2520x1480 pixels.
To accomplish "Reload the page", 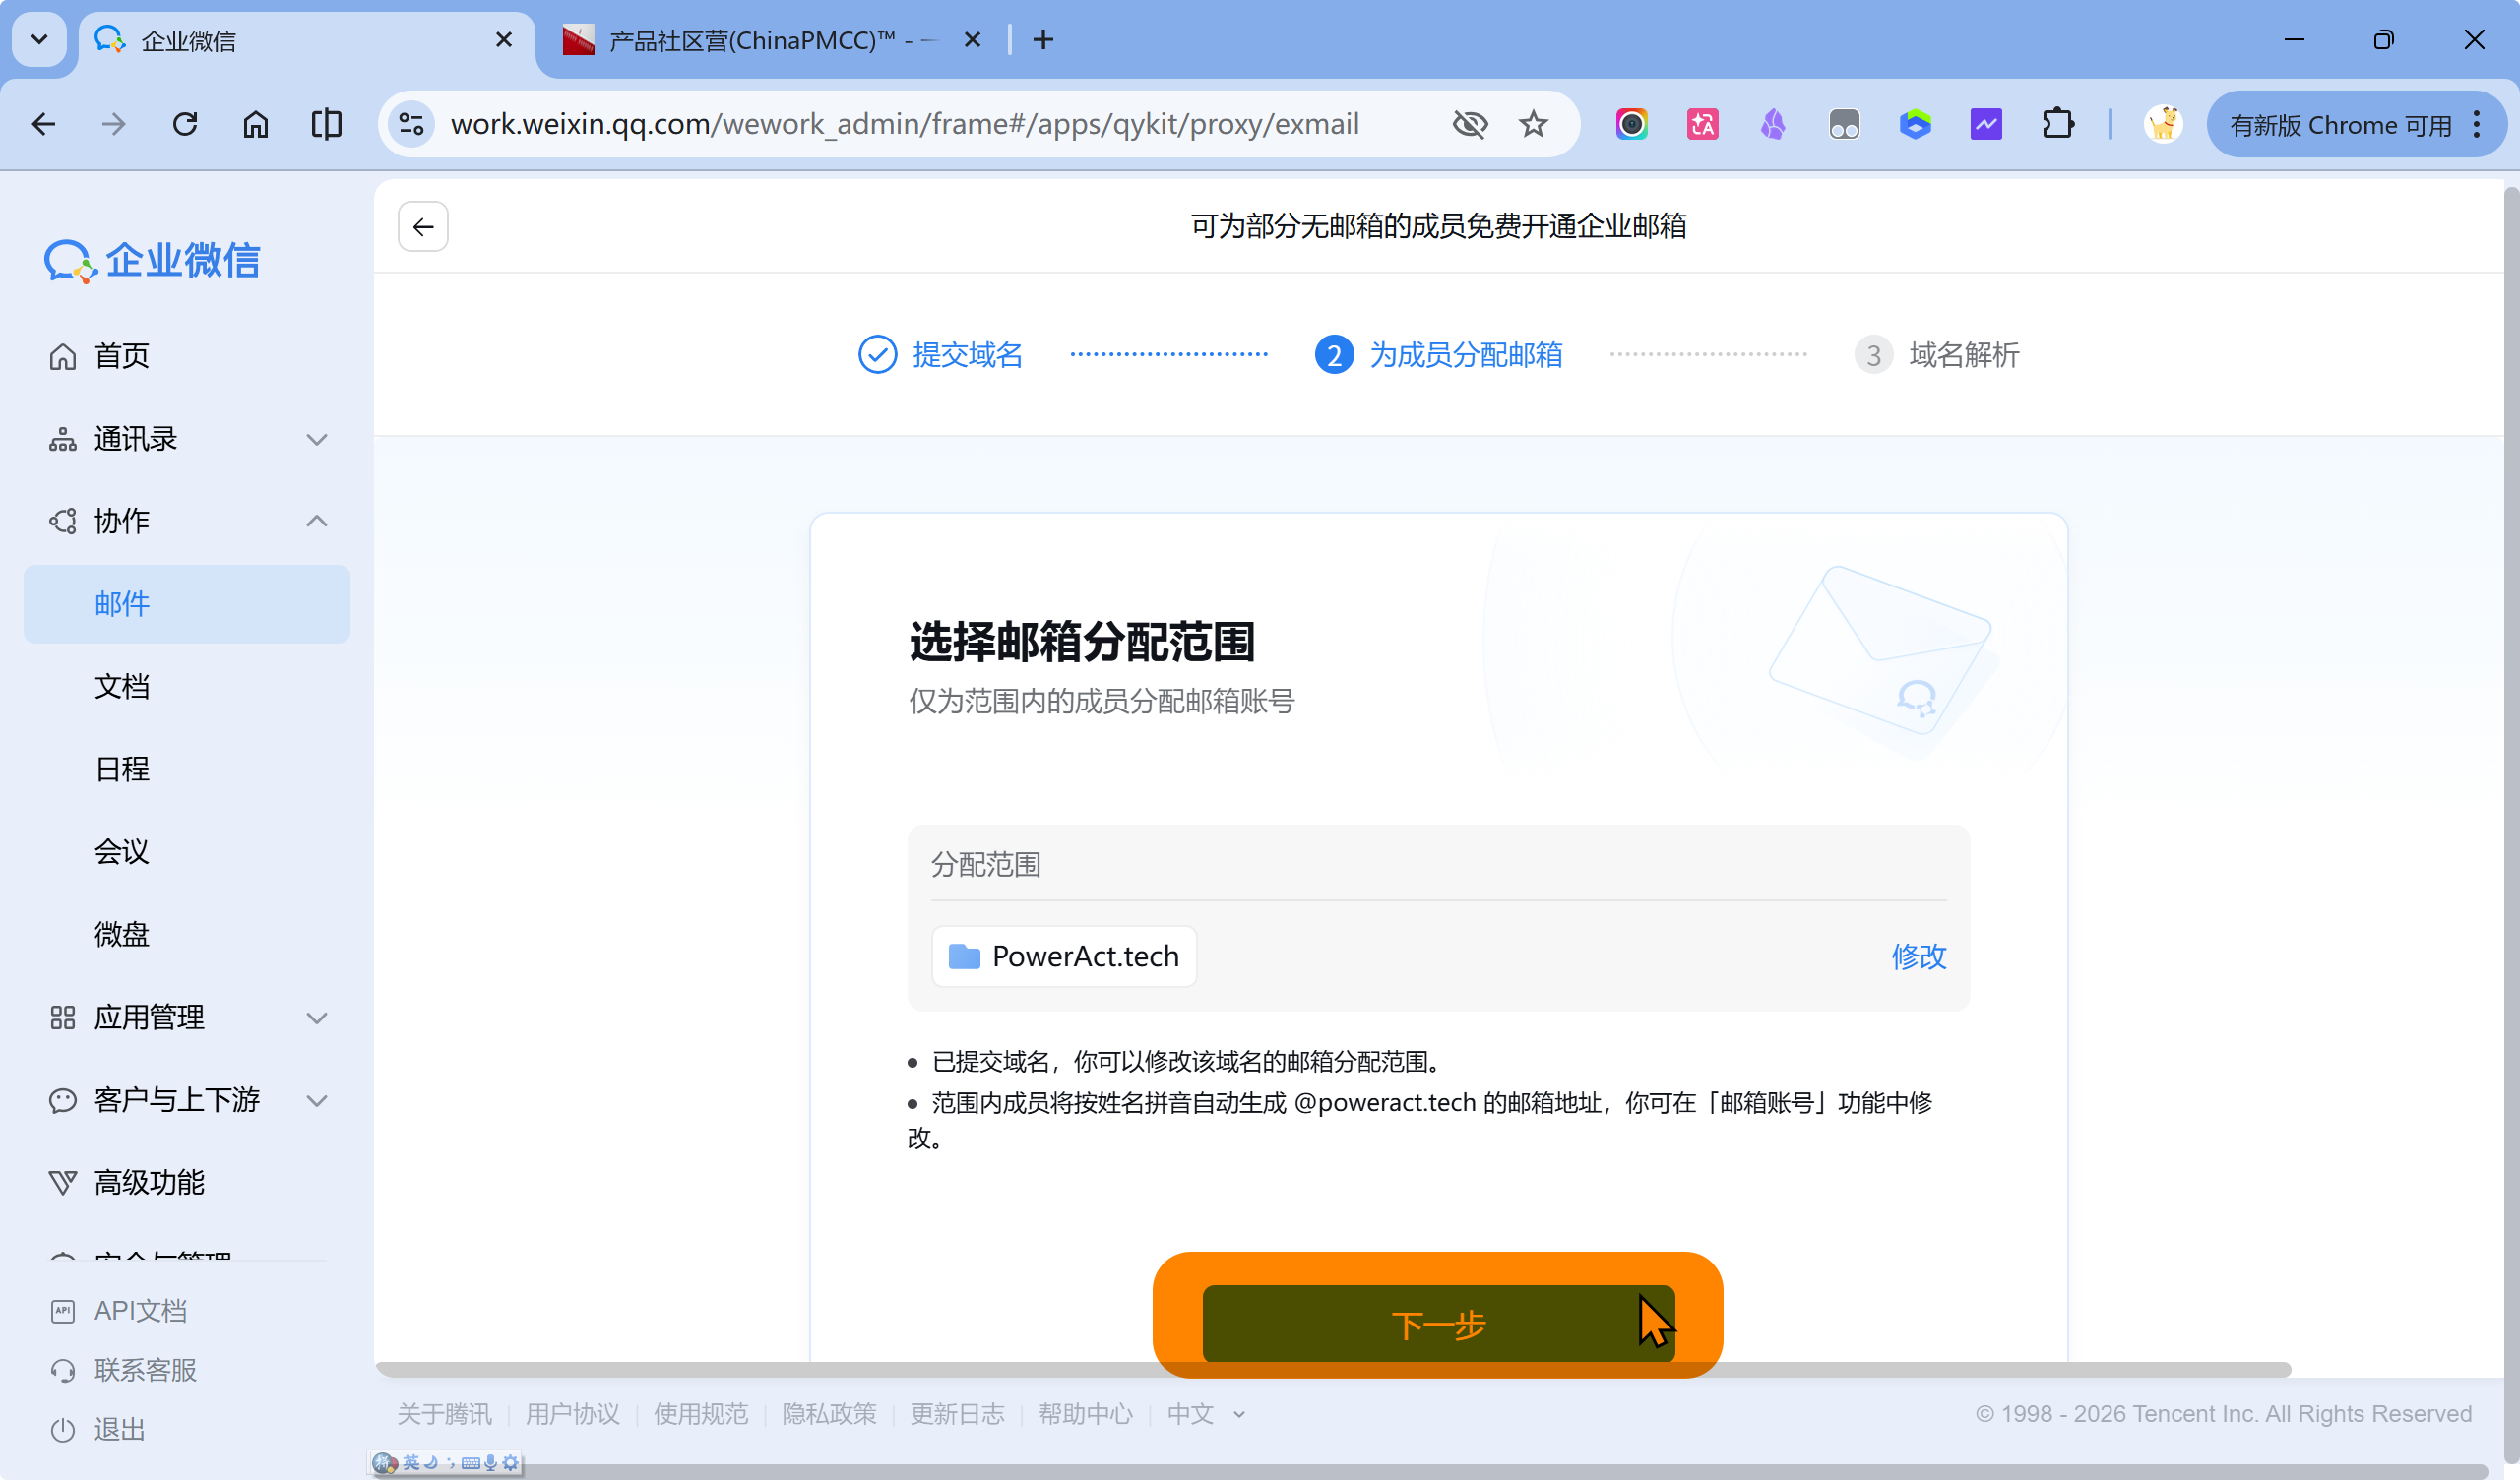I will 185,125.
